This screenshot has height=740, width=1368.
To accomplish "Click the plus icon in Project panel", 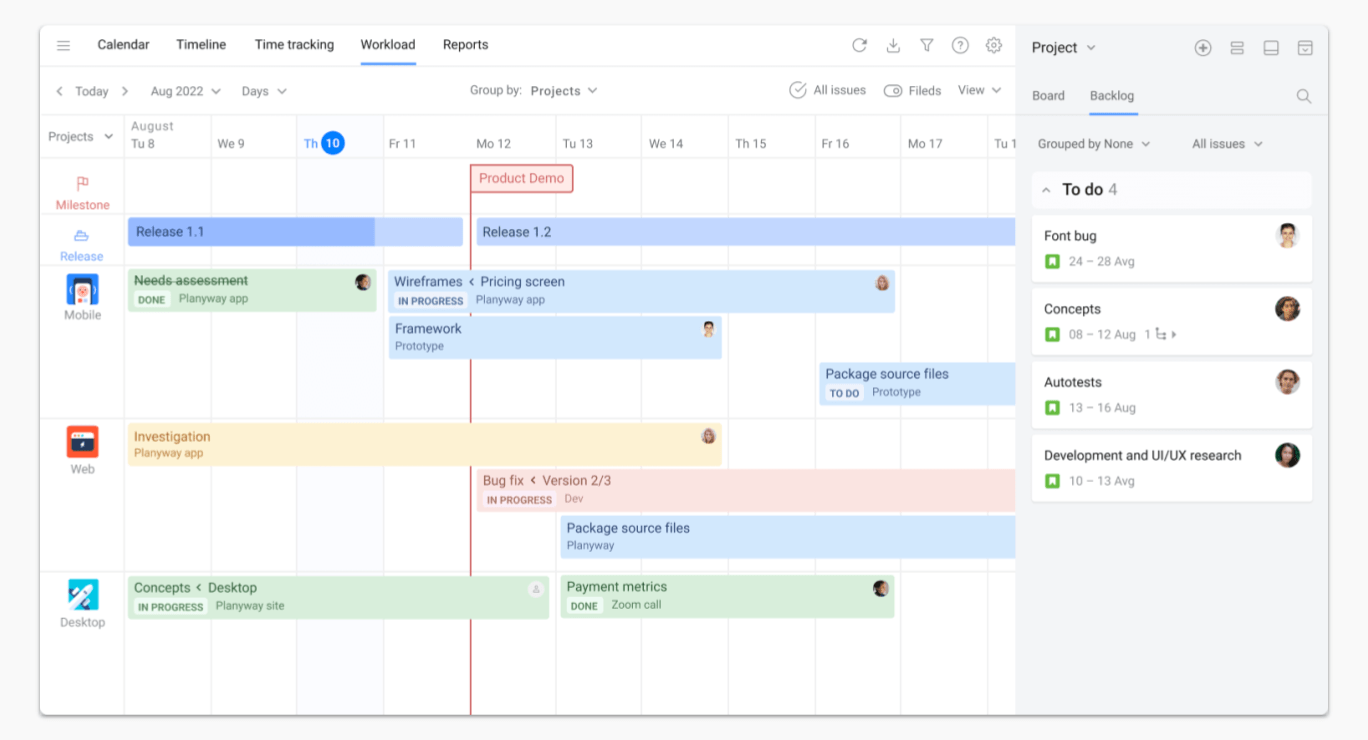I will pos(1203,48).
